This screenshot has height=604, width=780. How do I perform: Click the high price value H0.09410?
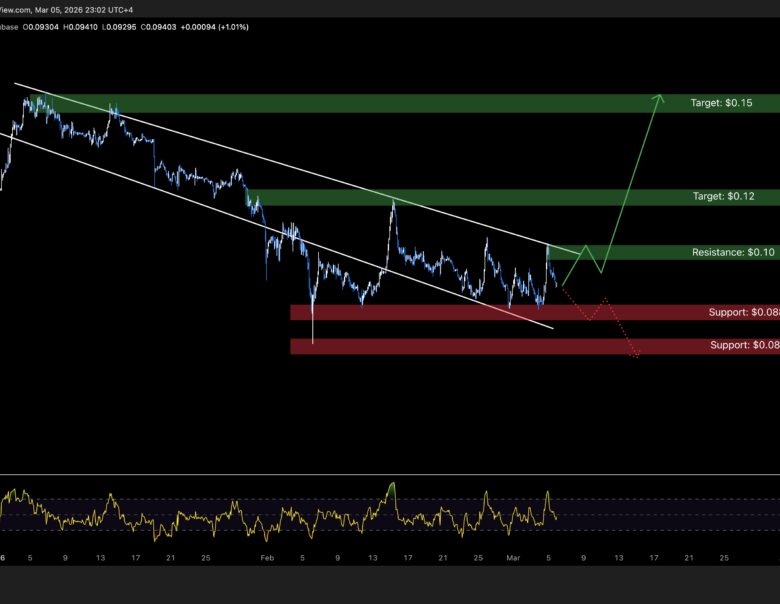point(83,27)
